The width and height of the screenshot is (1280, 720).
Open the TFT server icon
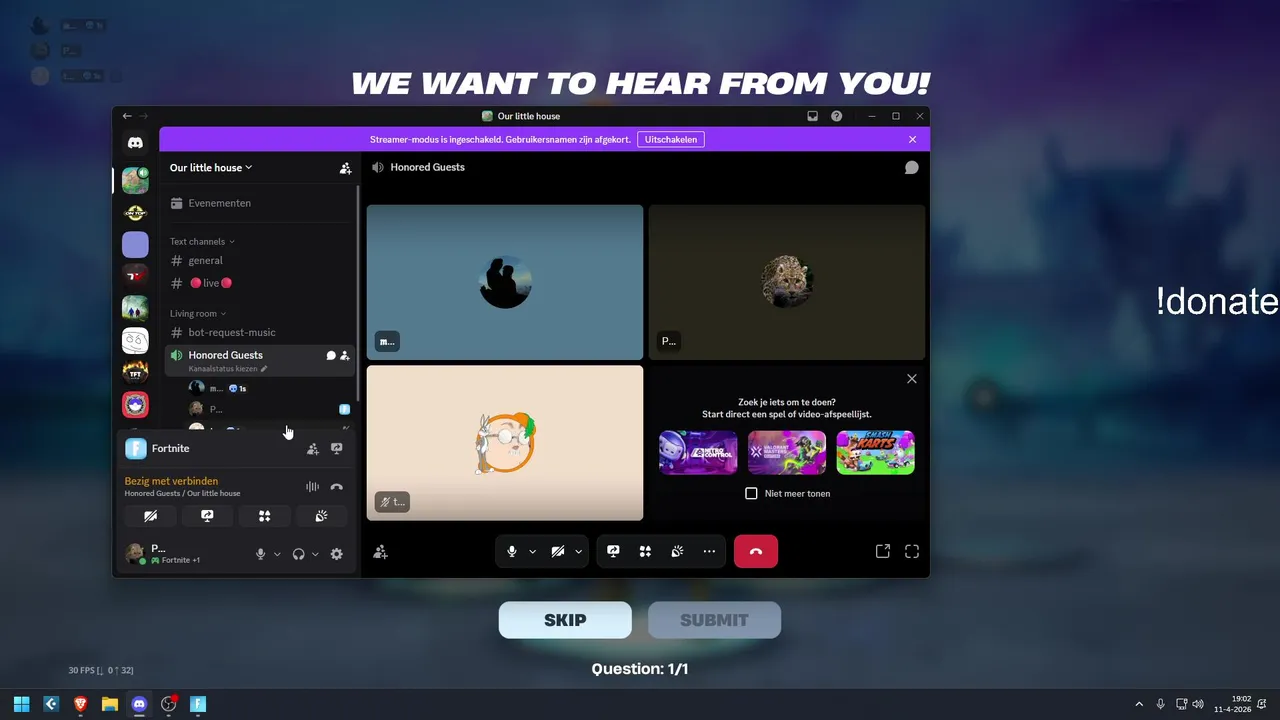pyautogui.click(x=135, y=372)
